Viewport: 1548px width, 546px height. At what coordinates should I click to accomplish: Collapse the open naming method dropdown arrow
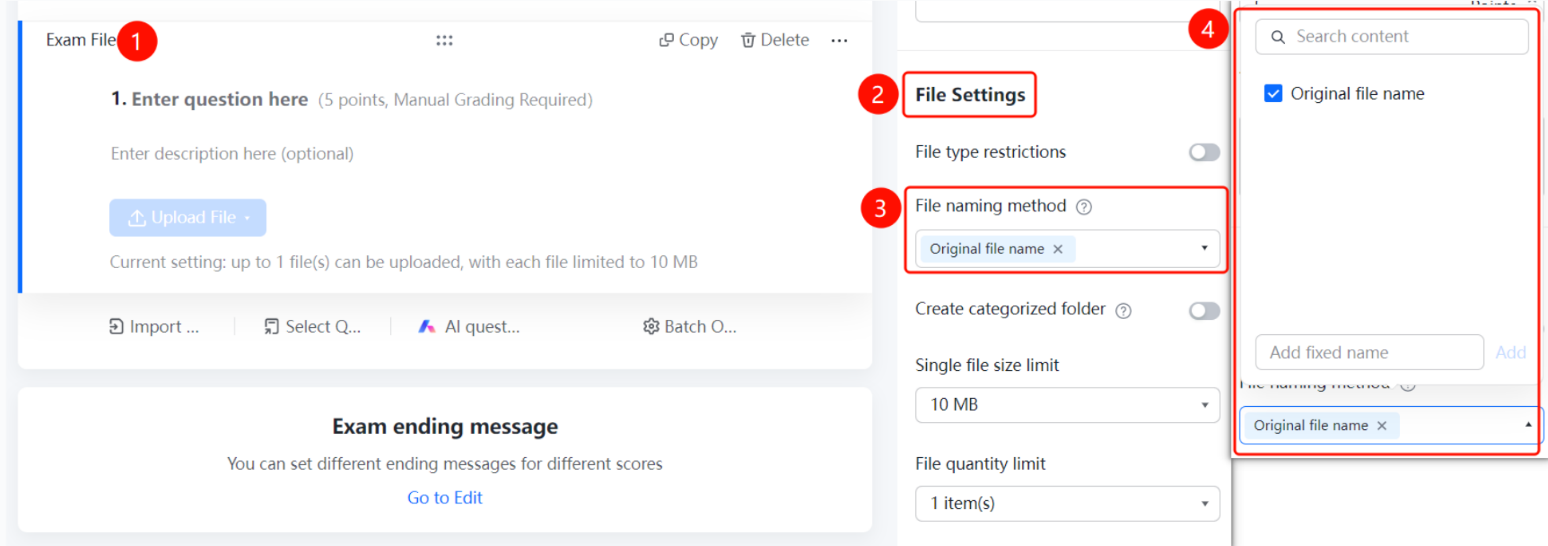click(x=1528, y=425)
